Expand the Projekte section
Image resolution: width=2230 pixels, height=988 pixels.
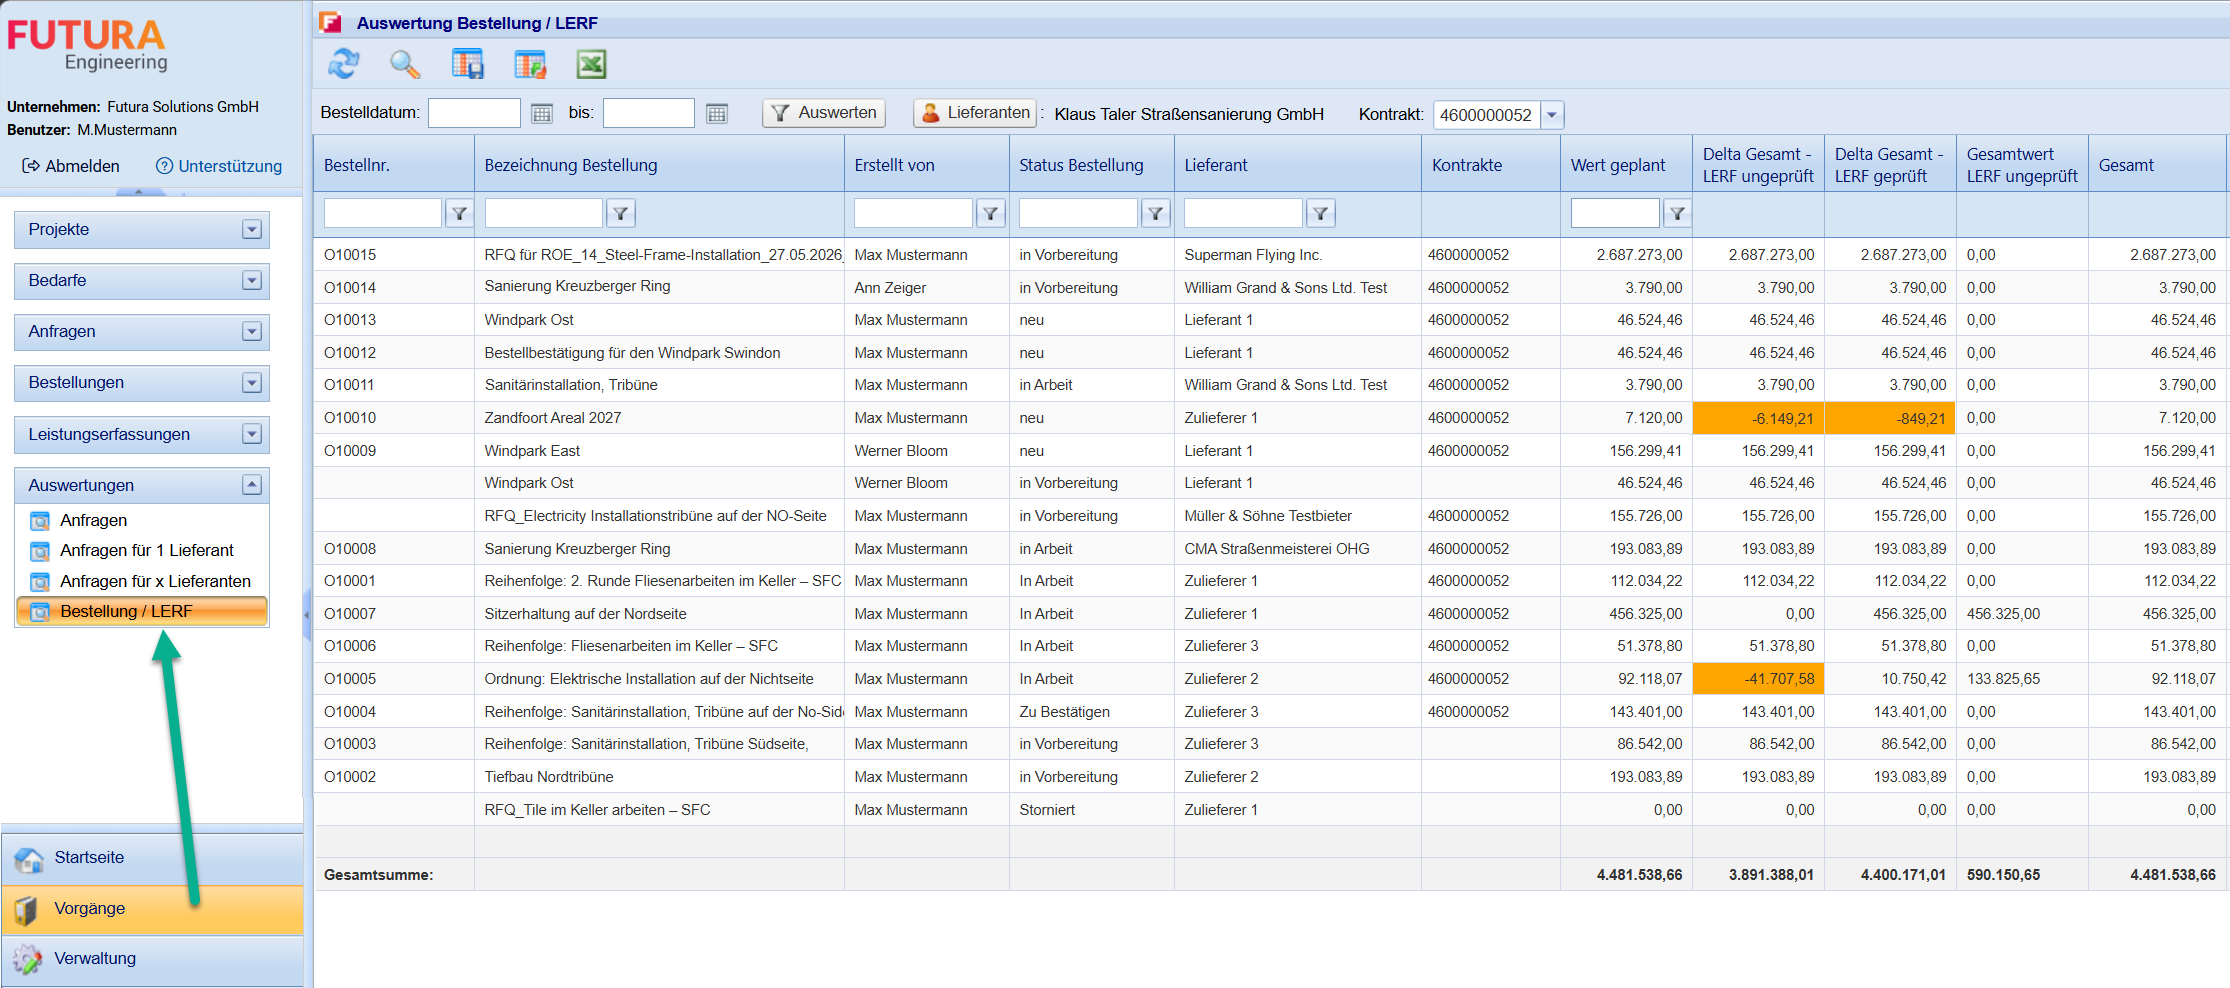coord(252,230)
